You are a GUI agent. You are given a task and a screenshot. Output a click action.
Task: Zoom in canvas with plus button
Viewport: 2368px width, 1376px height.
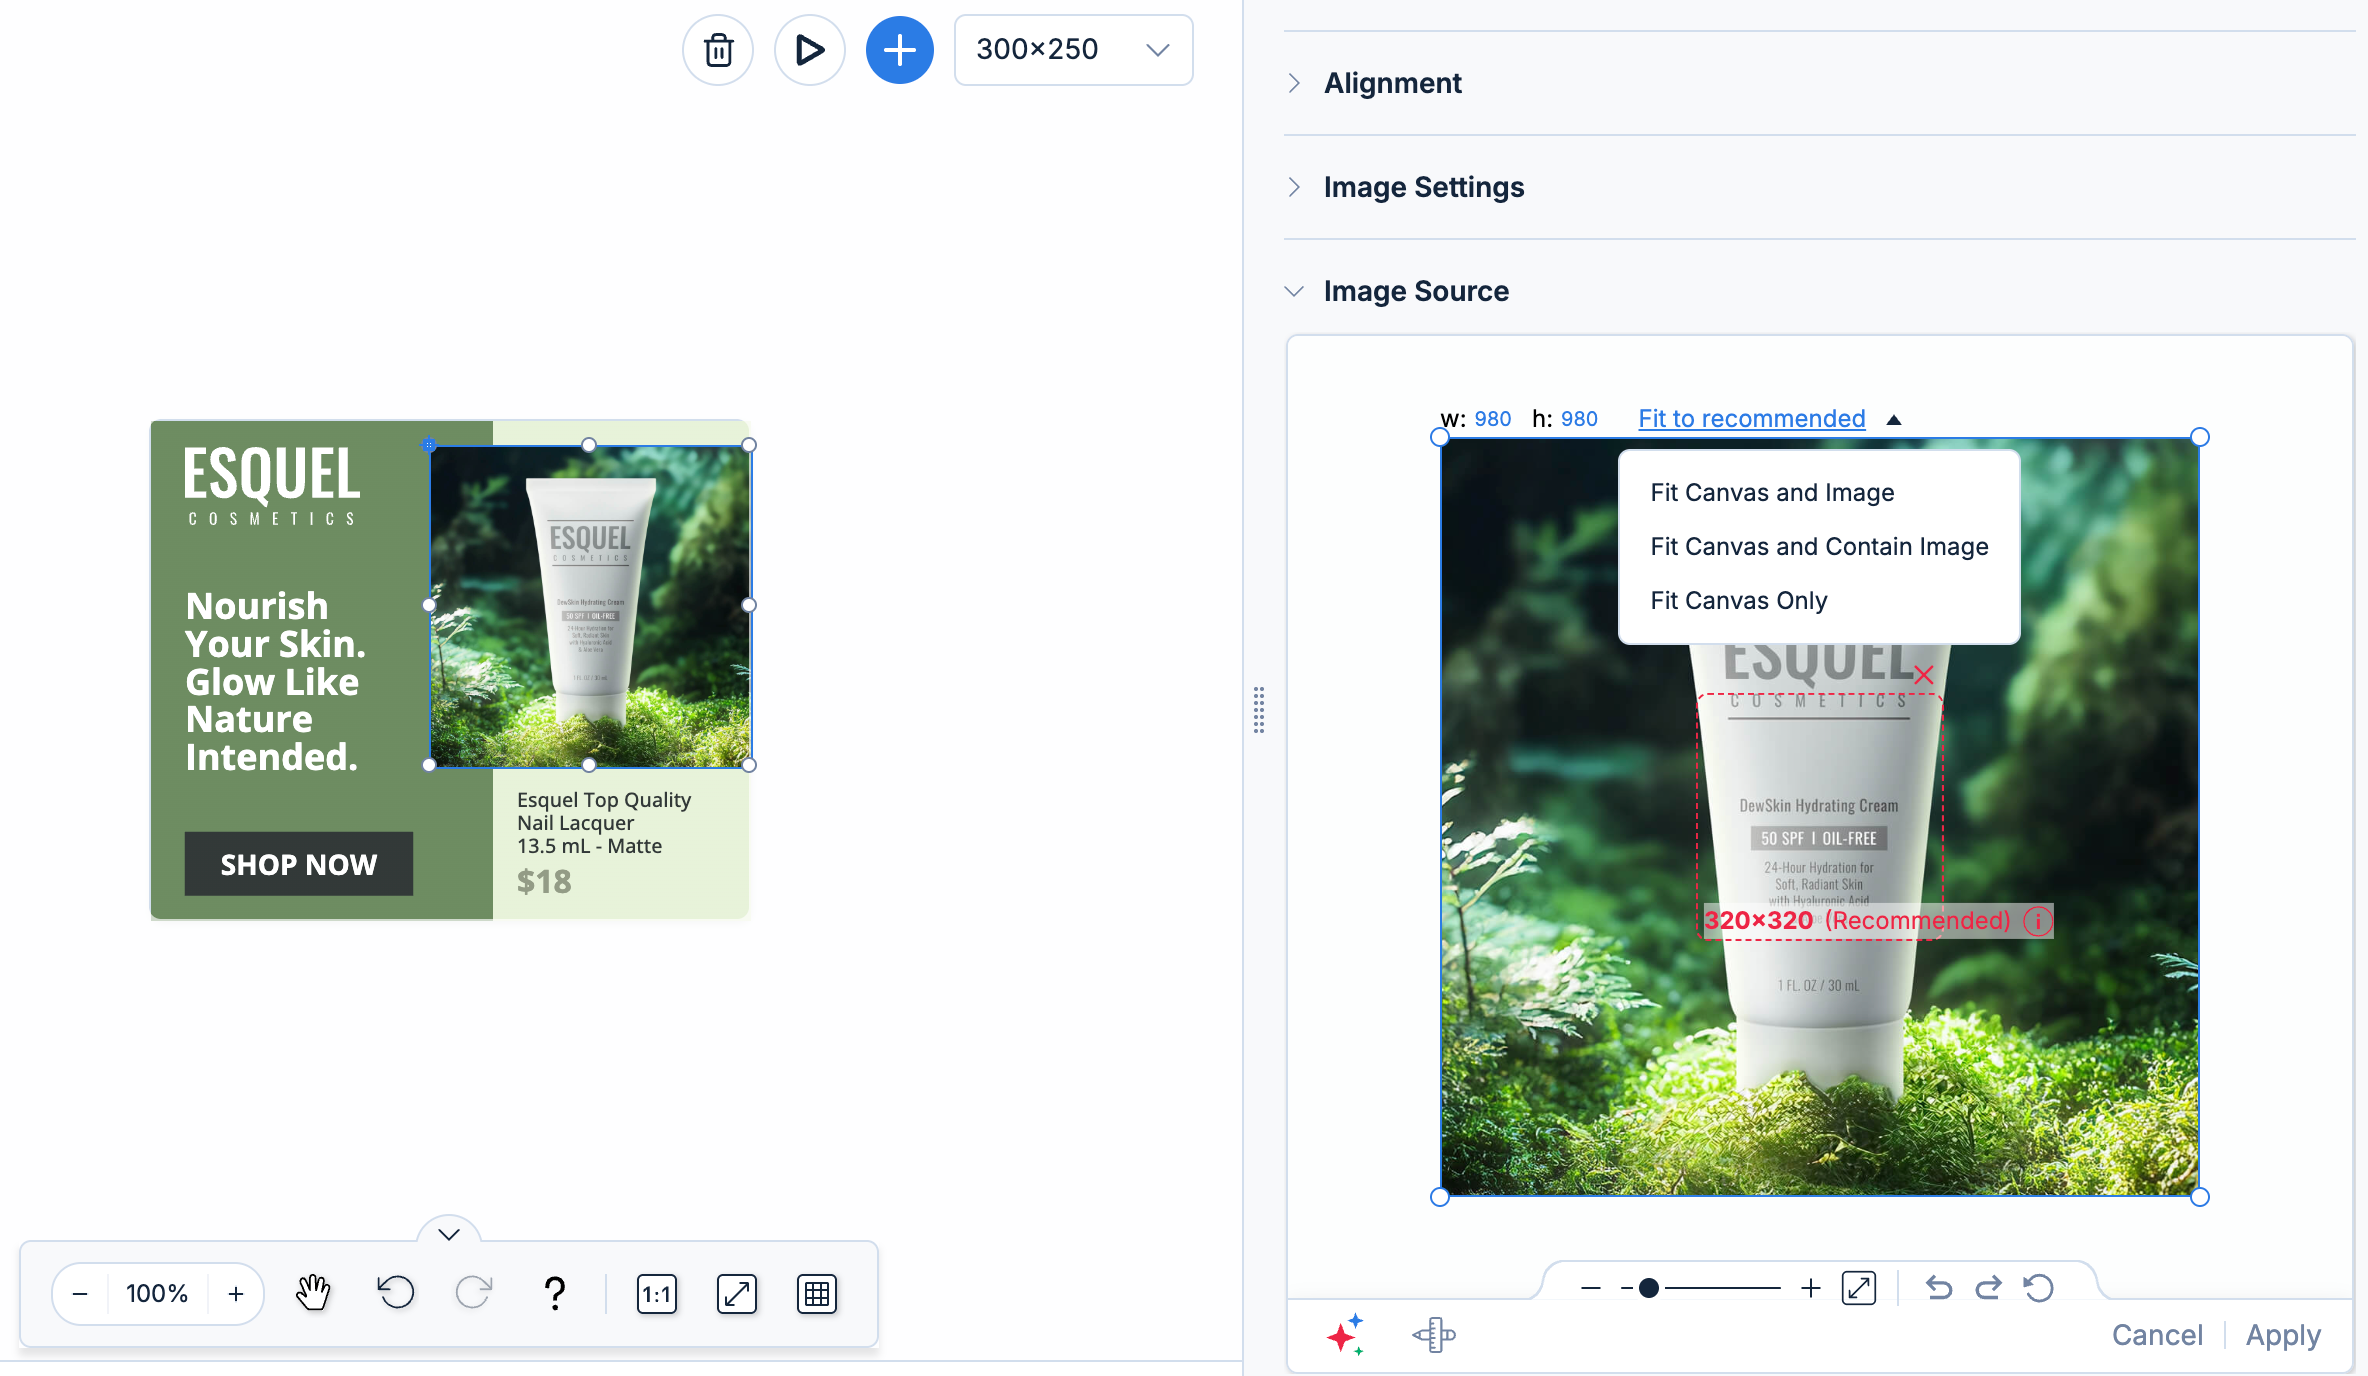236,1294
